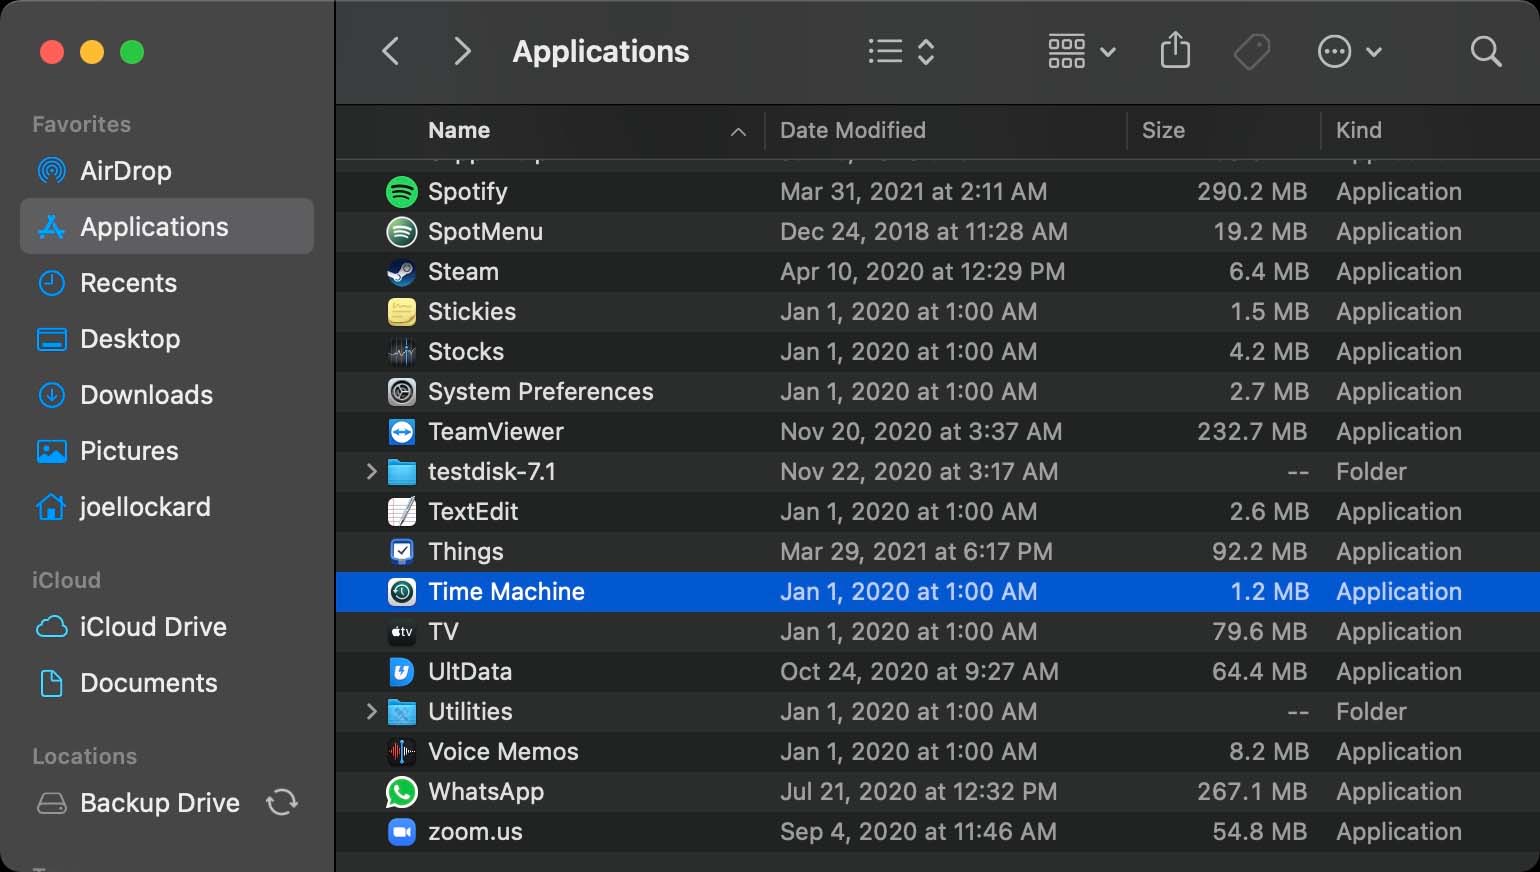Click the WhatsApp file name
Viewport: 1540px width, 872px height.
pos(486,791)
